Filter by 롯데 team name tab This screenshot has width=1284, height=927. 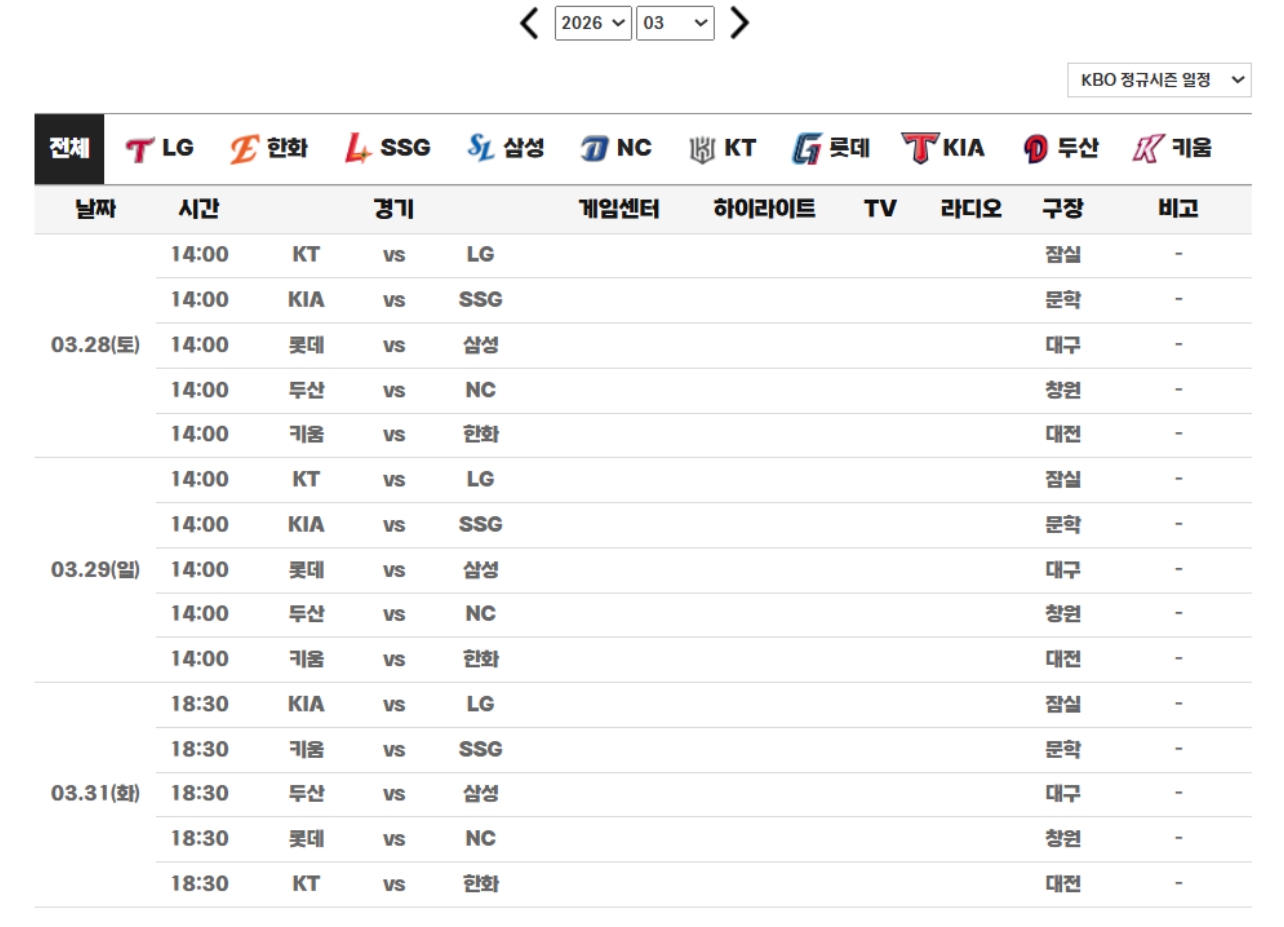pos(849,149)
